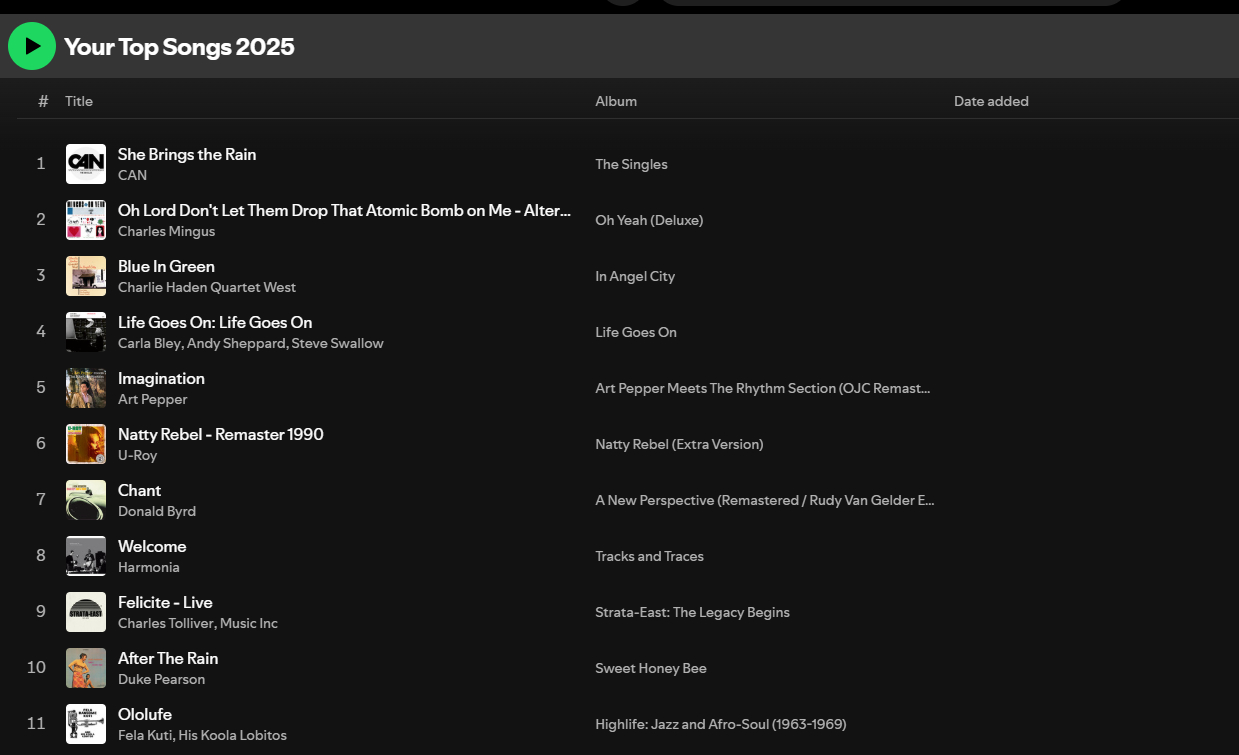Go to Carla Bley artist page
The width and height of the screenshot is (1239, 755).
pos(148,343)
